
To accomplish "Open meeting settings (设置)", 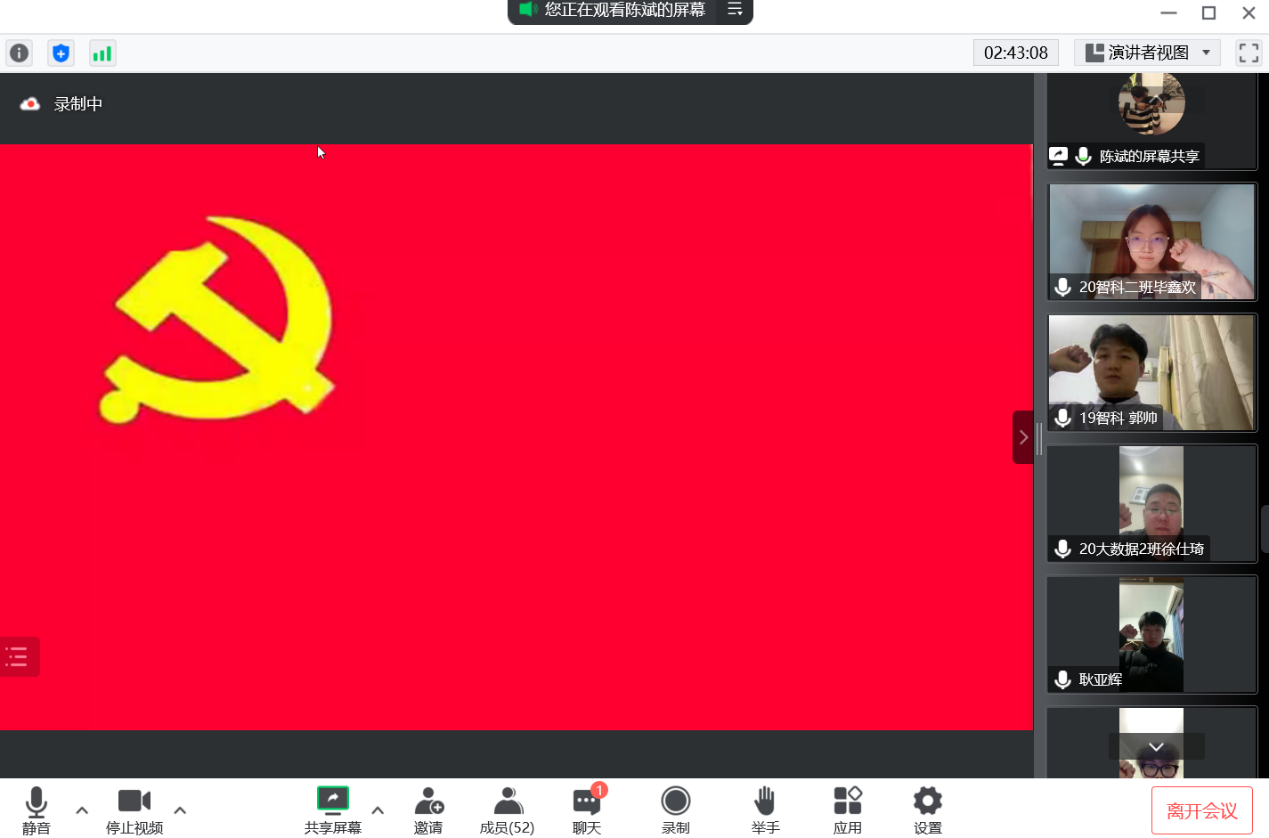I will coord(927,809).
